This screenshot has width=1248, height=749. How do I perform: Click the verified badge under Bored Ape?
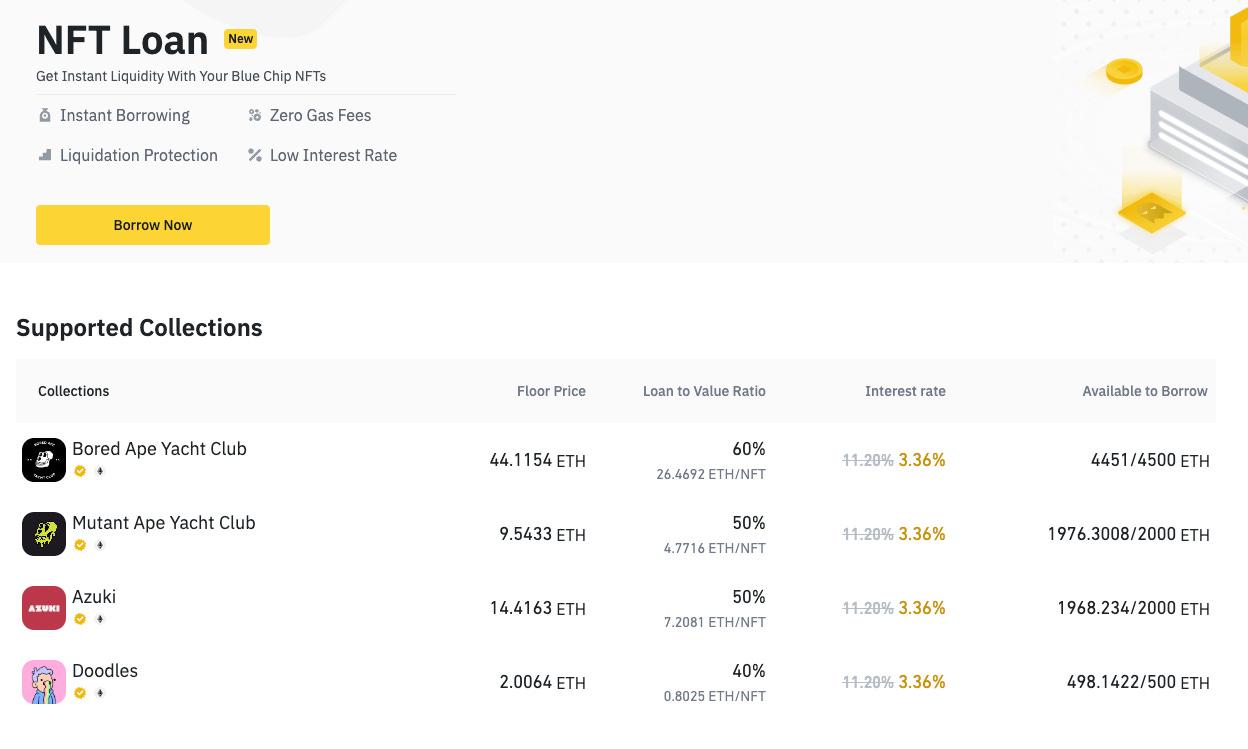[x=80, y=471]
